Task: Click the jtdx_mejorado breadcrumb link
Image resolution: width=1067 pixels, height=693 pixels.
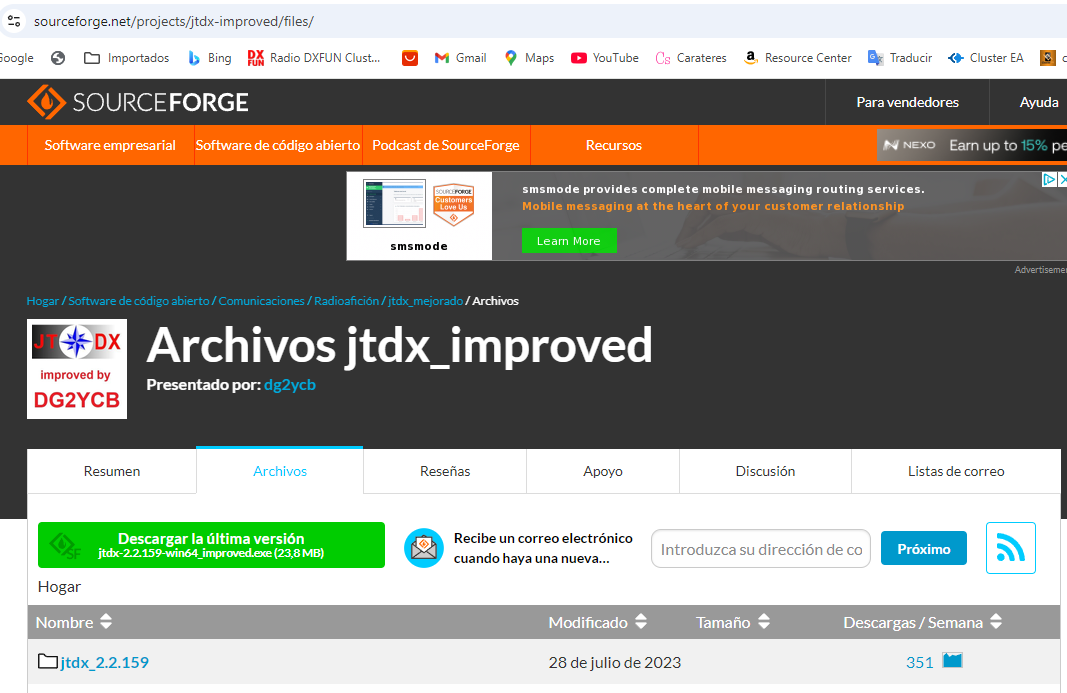Action: pyautogui.click(x=425, y=301)
